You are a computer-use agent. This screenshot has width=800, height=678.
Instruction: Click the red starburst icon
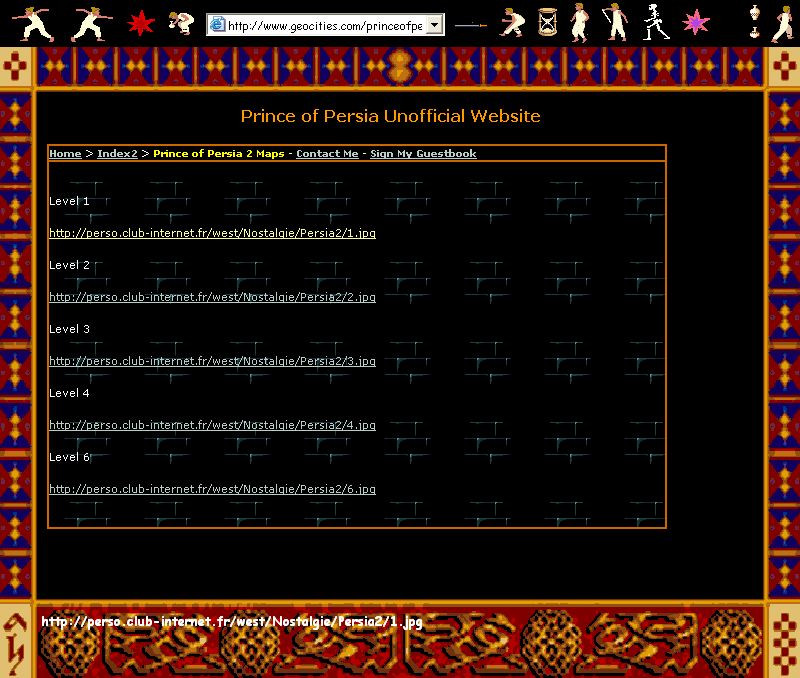tap(142, 23)
